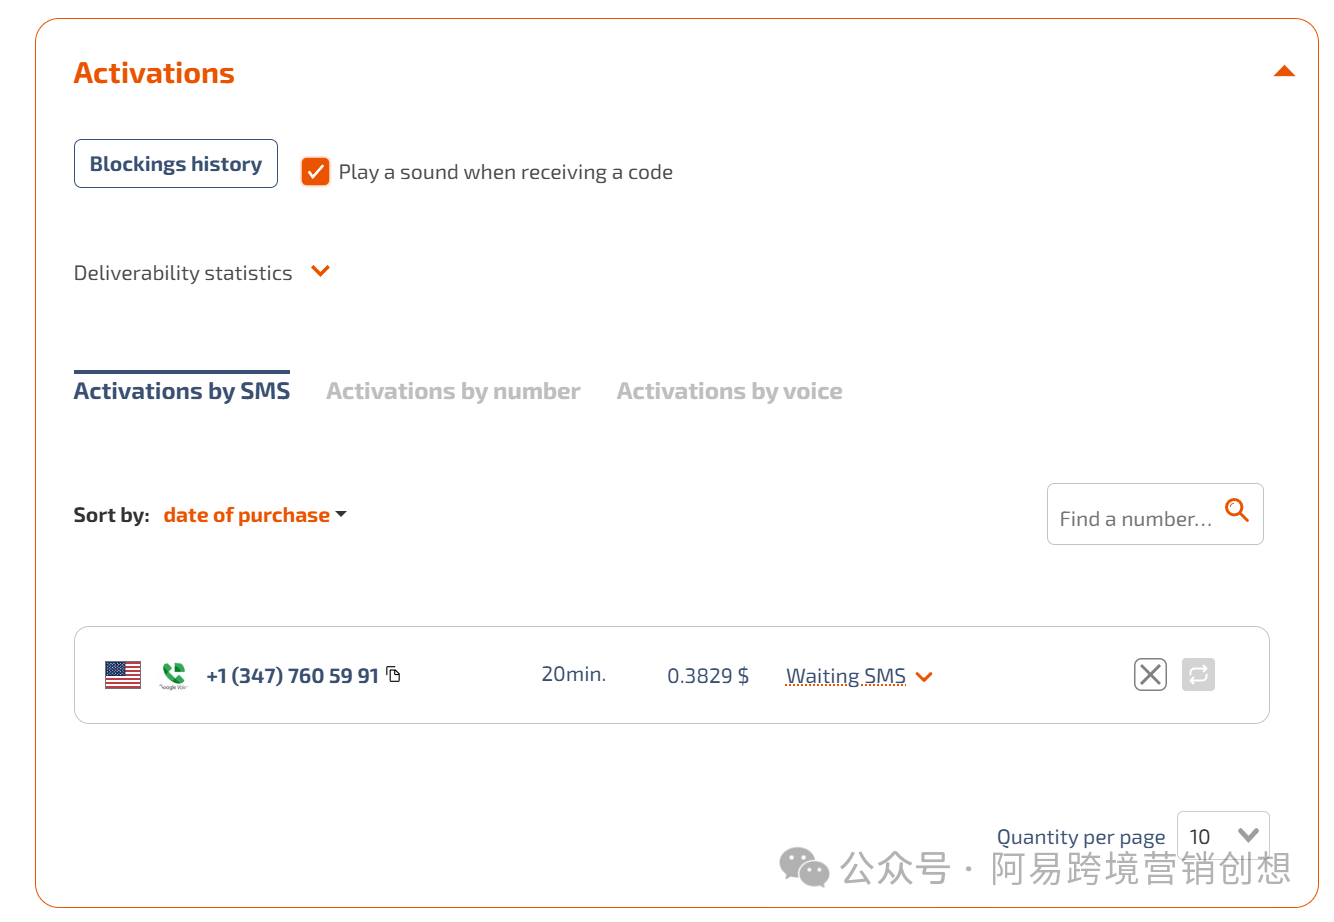The width and height of the screenshot is (1334, 922).
Task: Click the search magnifier icon
Action: pos(1237,510)
